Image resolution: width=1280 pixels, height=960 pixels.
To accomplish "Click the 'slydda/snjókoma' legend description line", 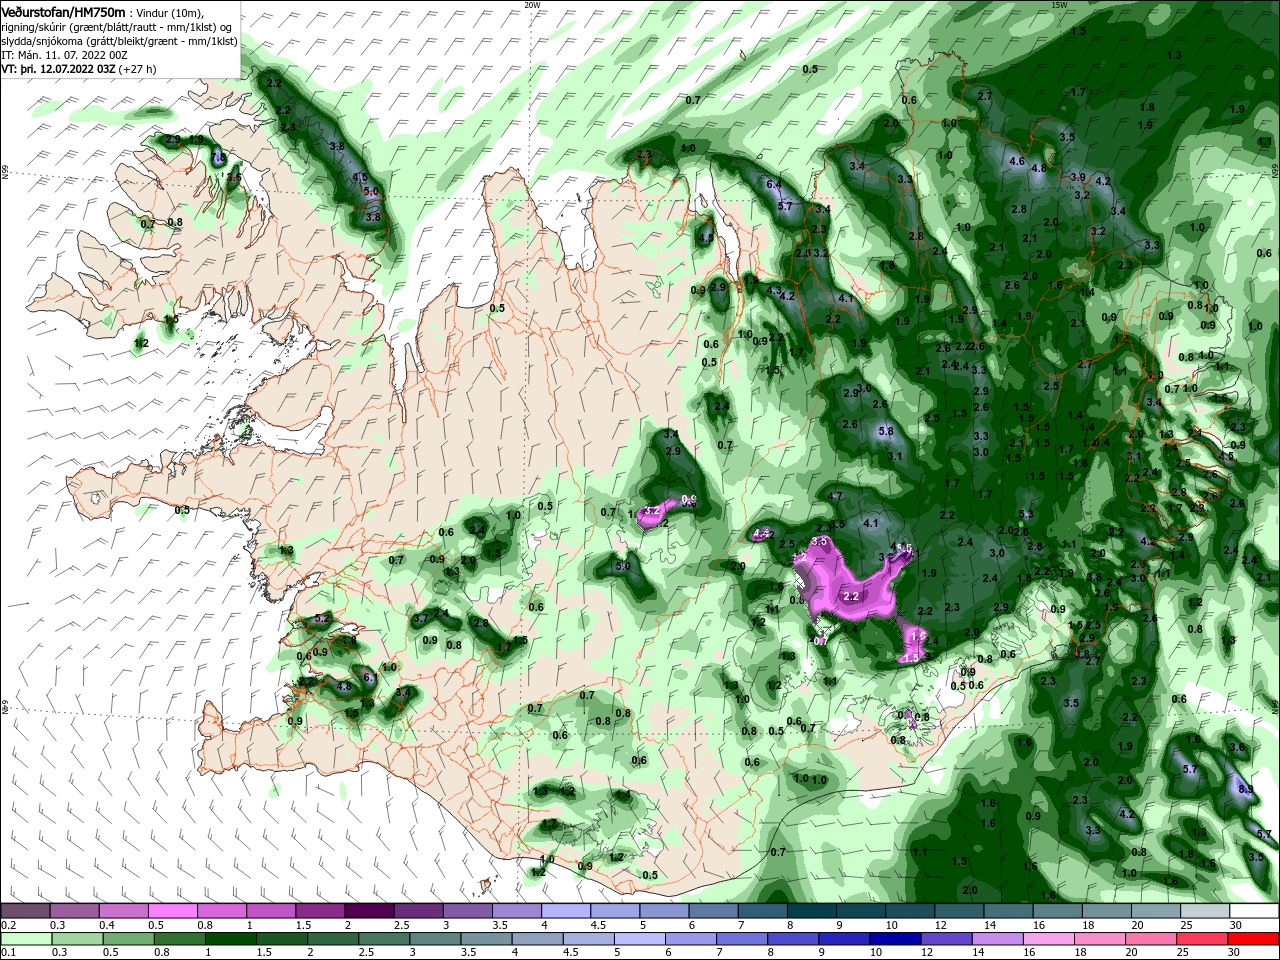I will pyautogui.click(x=119, y=41).
